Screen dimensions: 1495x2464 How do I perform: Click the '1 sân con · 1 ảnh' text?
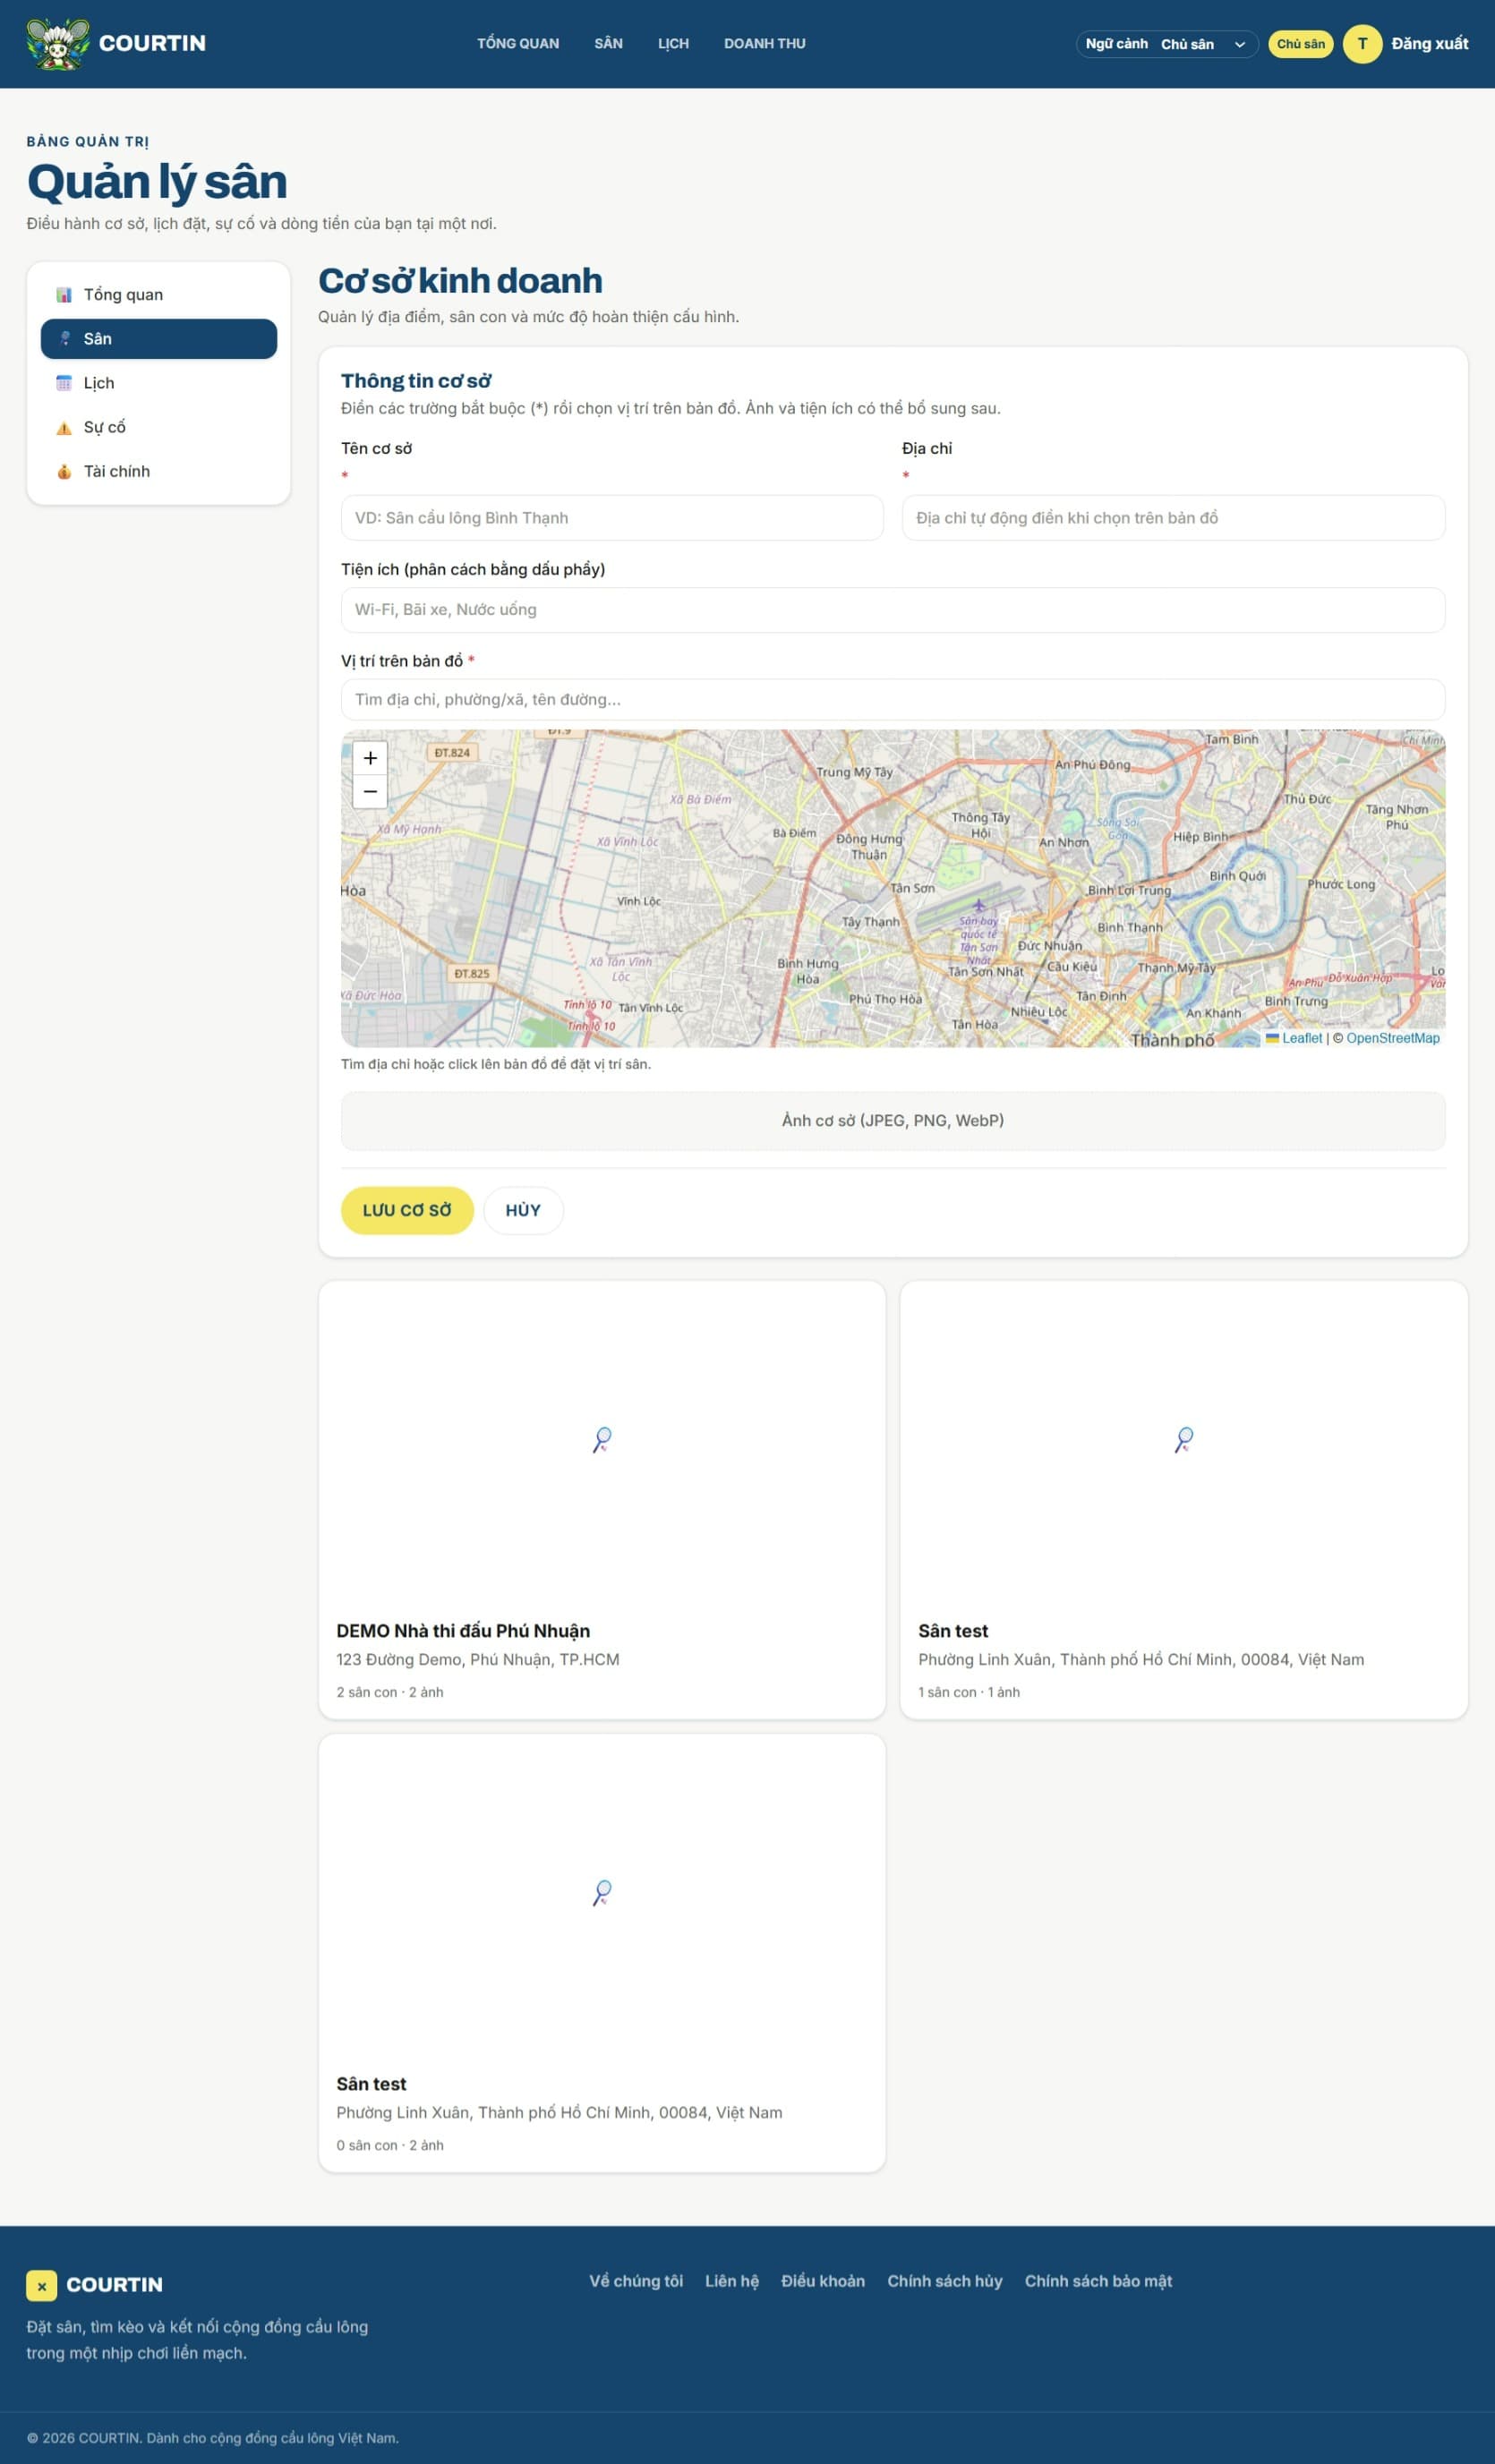click(x=969, y=1692)
